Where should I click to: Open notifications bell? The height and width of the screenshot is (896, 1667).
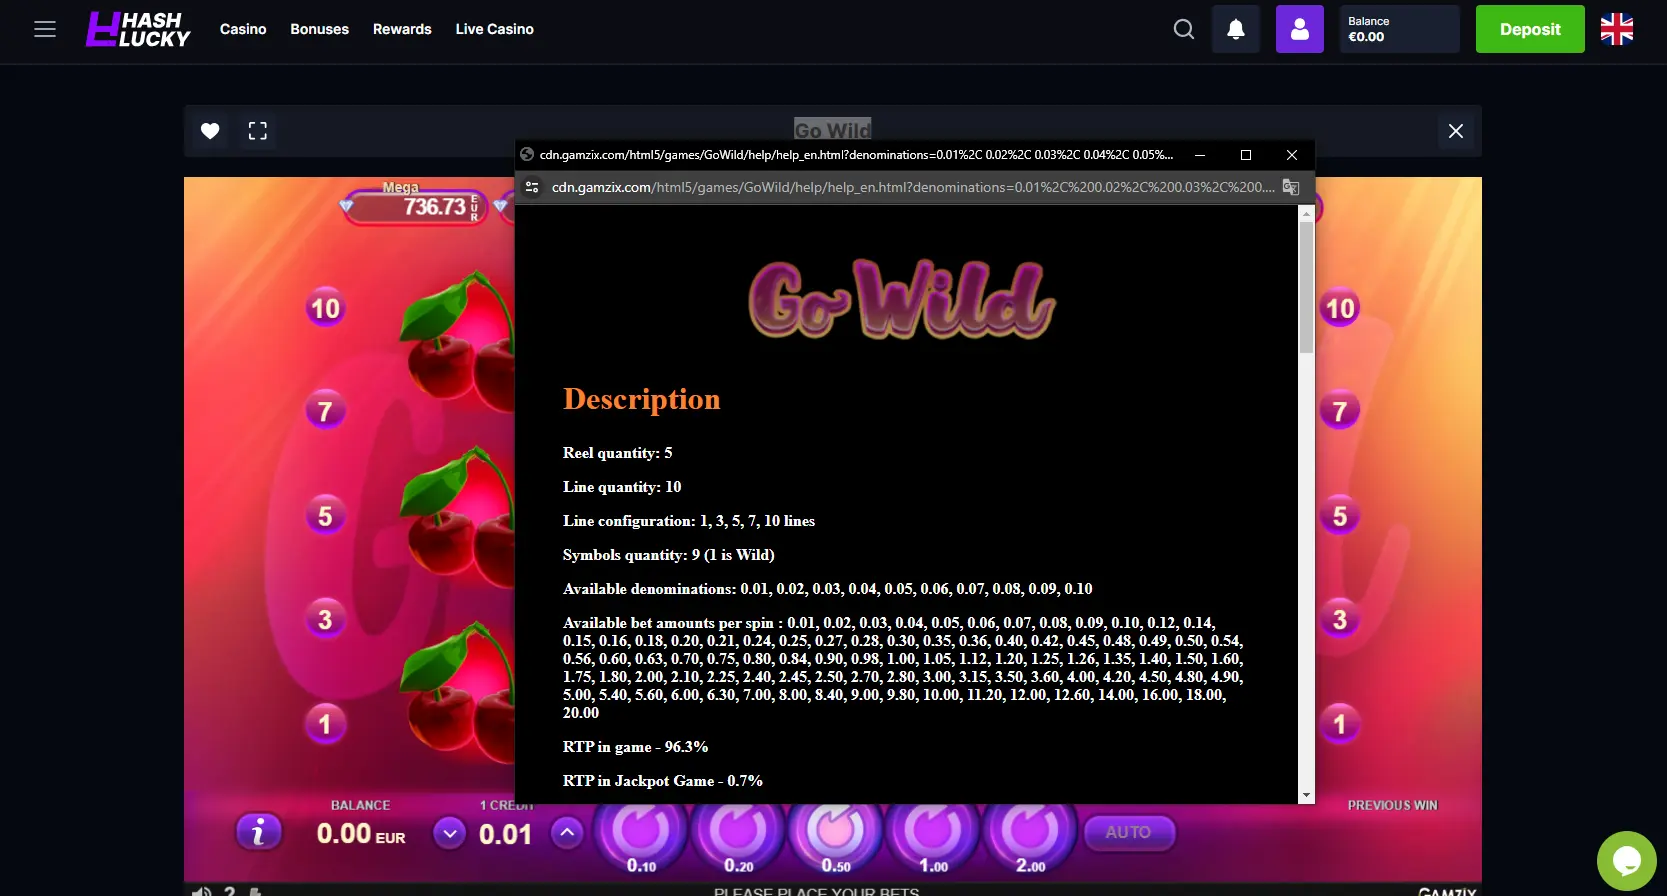1236,29
